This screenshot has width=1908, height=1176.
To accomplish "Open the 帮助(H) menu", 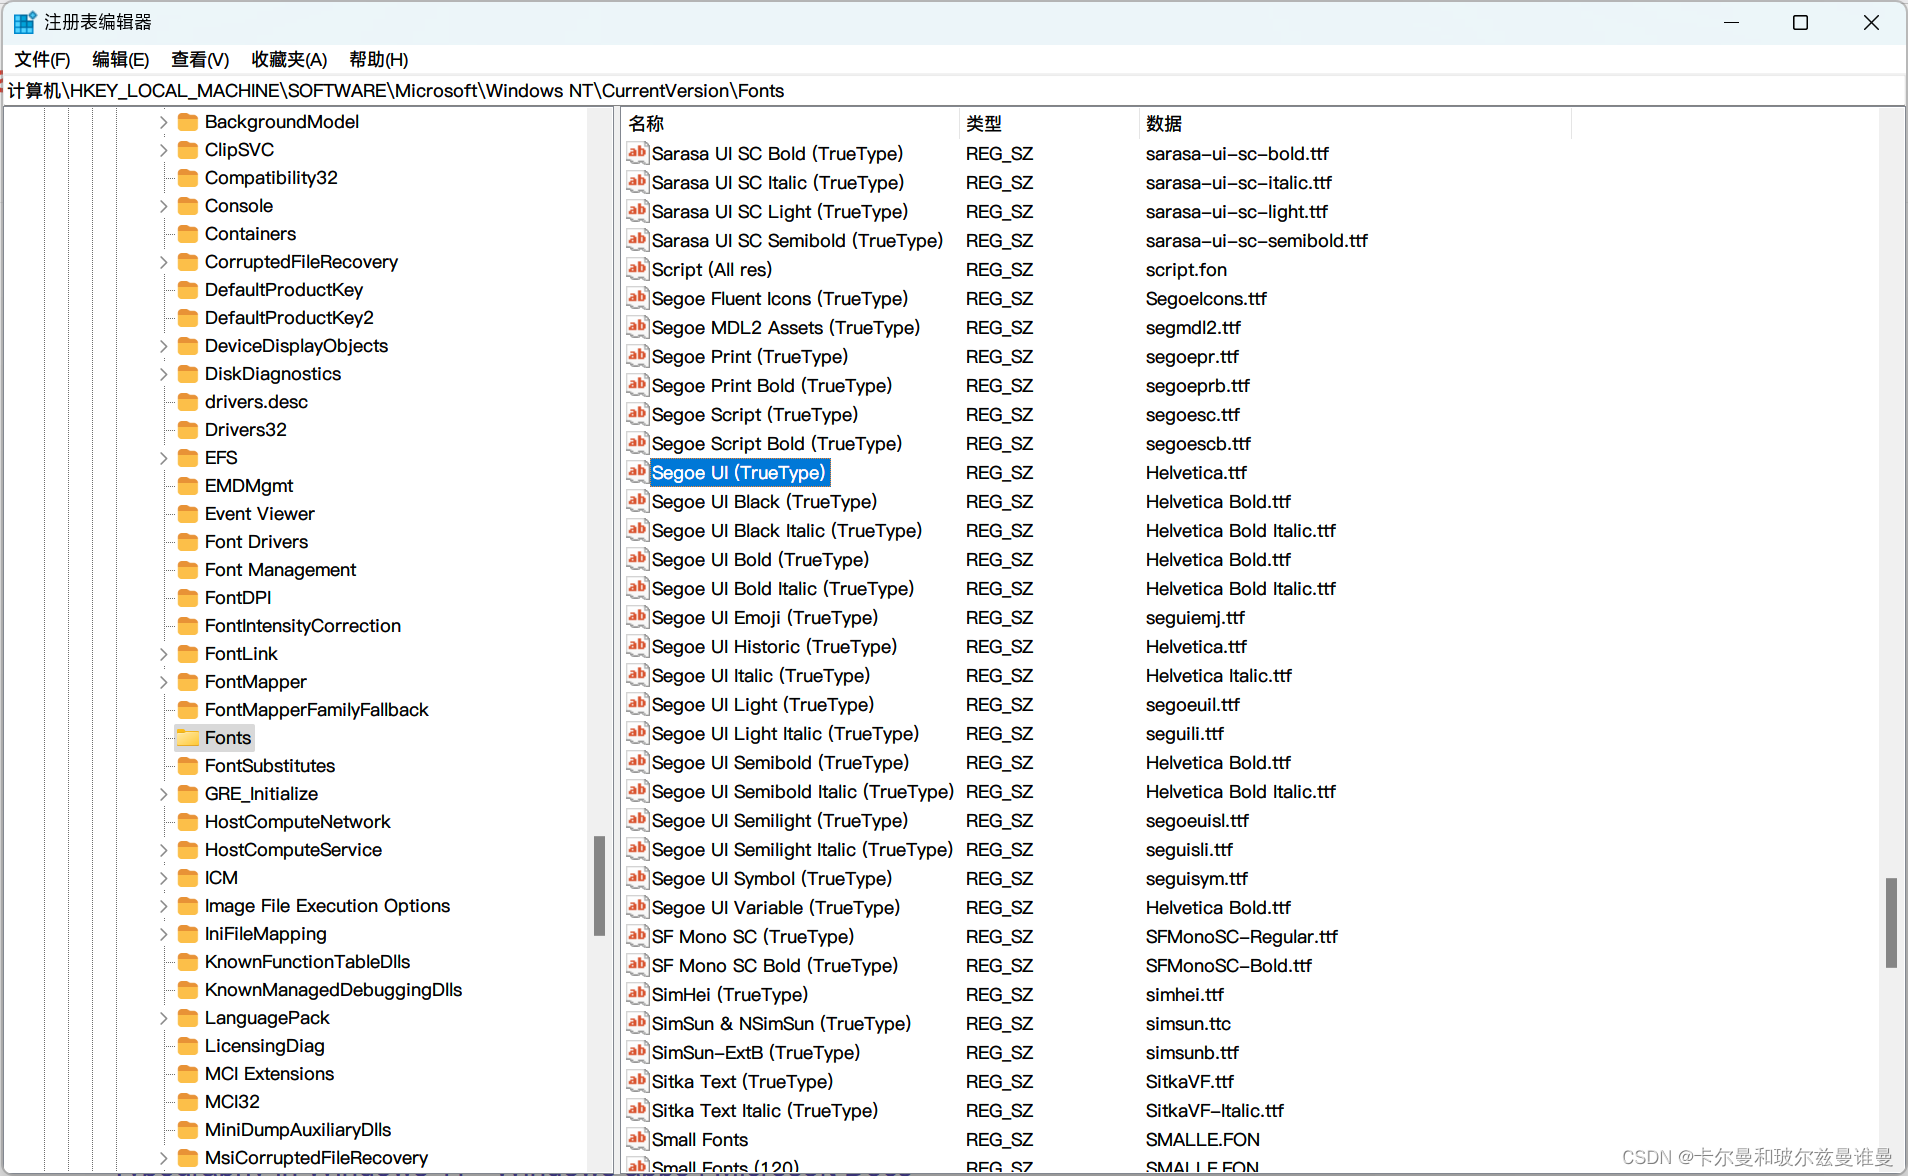I will [378, 60].
